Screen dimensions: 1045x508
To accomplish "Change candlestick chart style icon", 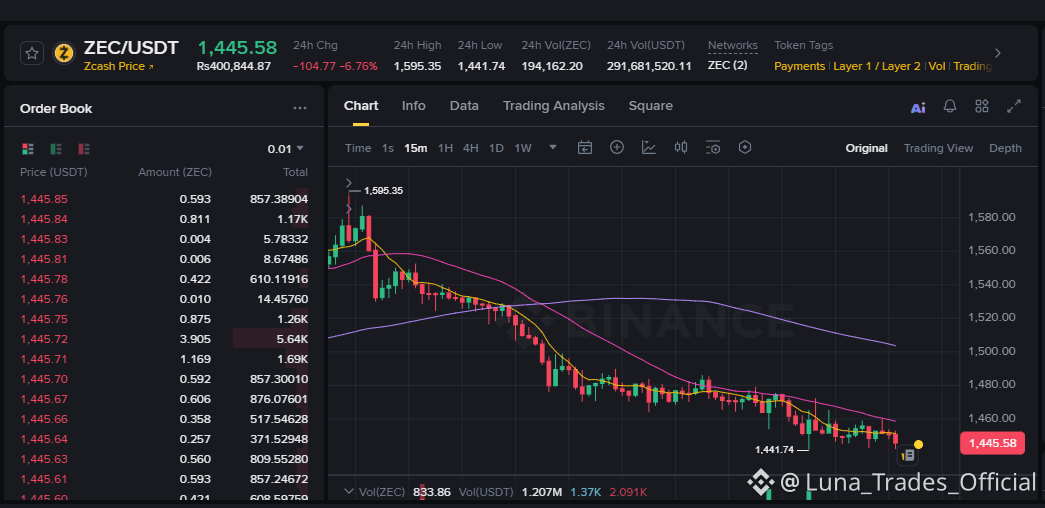I will click(680, 147).
